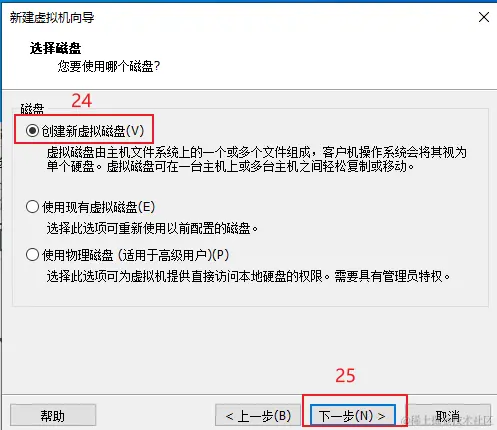
Task: Pick the 使用物理磁盘 (适用于高级用户)(P) radio circle
Action: (x=32, y=255)
